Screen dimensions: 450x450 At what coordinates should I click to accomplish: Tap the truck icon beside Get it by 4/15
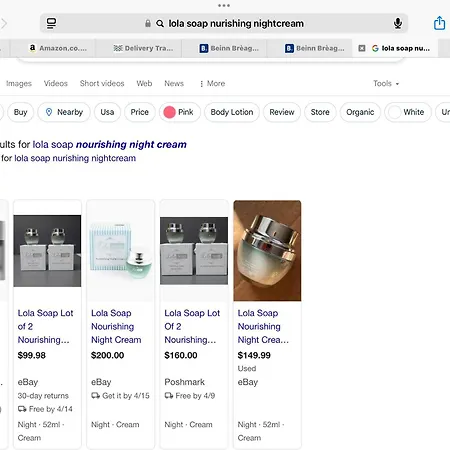95,396
